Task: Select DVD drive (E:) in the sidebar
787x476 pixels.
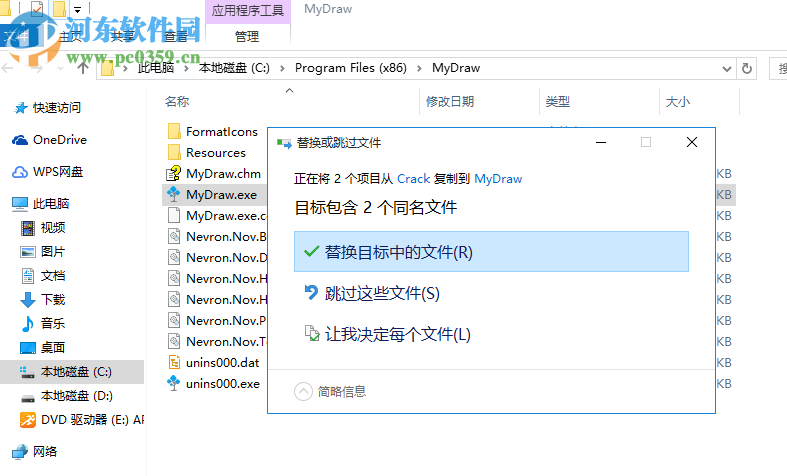Action: coord(92,420)
